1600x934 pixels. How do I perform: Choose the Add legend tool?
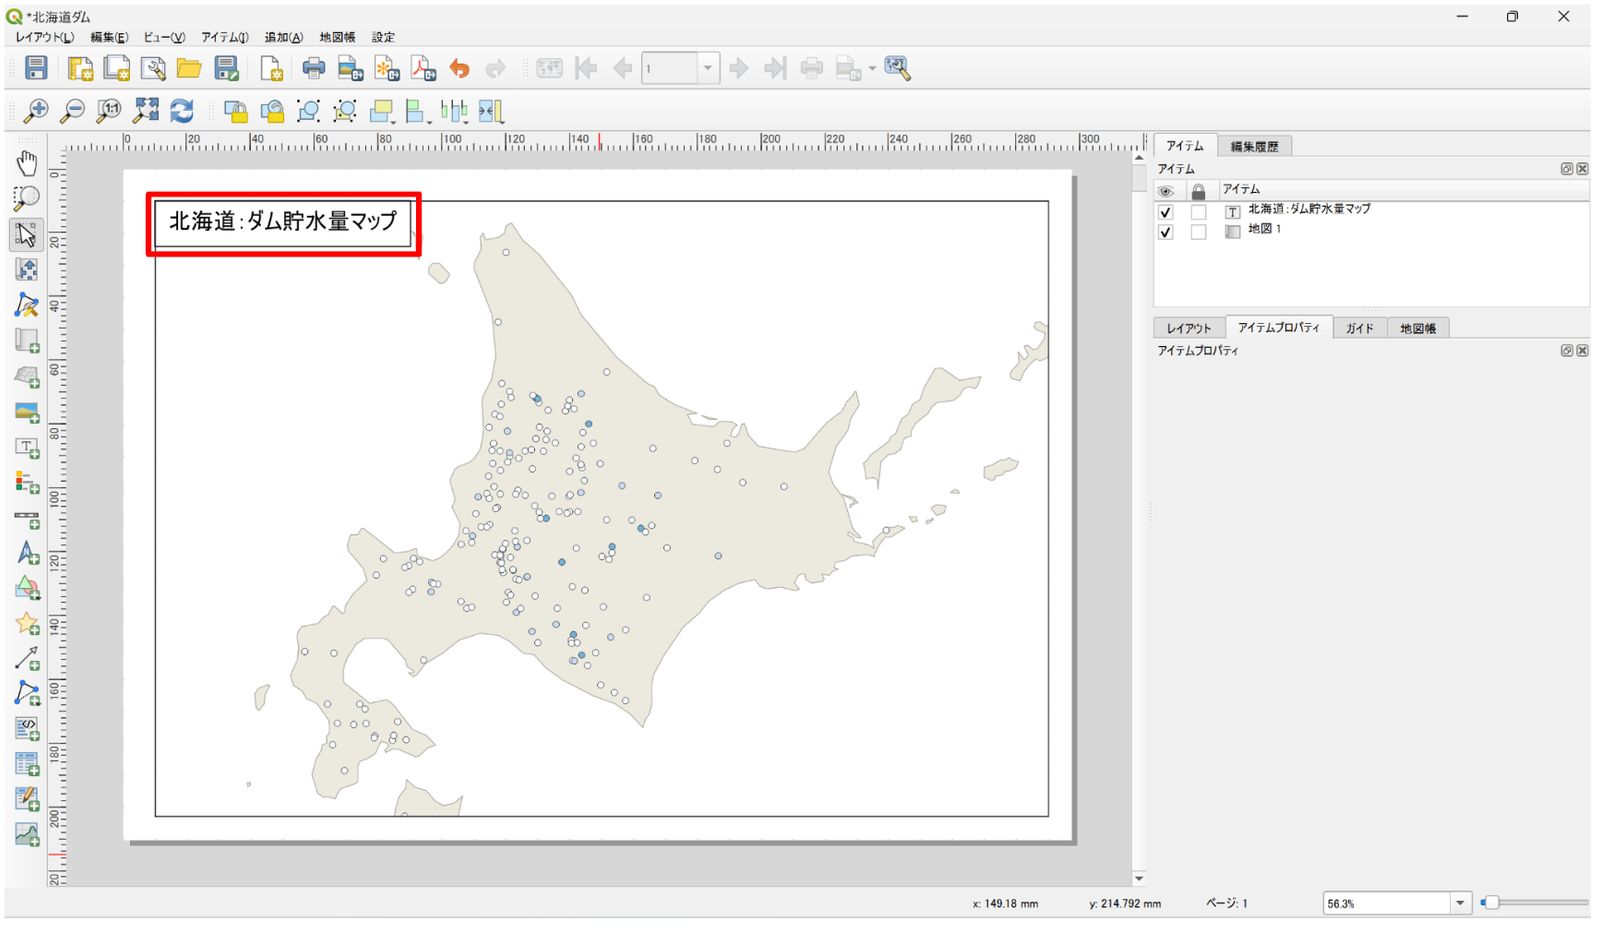pos(27,482)
